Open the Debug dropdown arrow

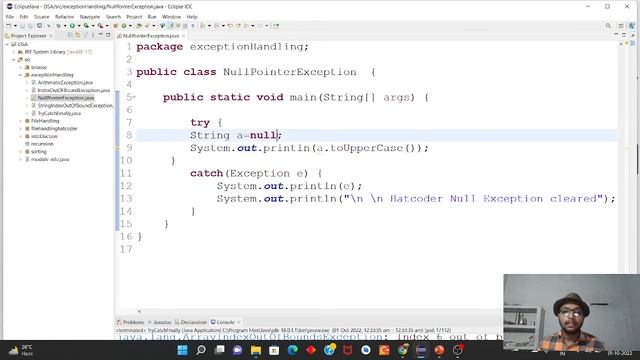[65, 26]
